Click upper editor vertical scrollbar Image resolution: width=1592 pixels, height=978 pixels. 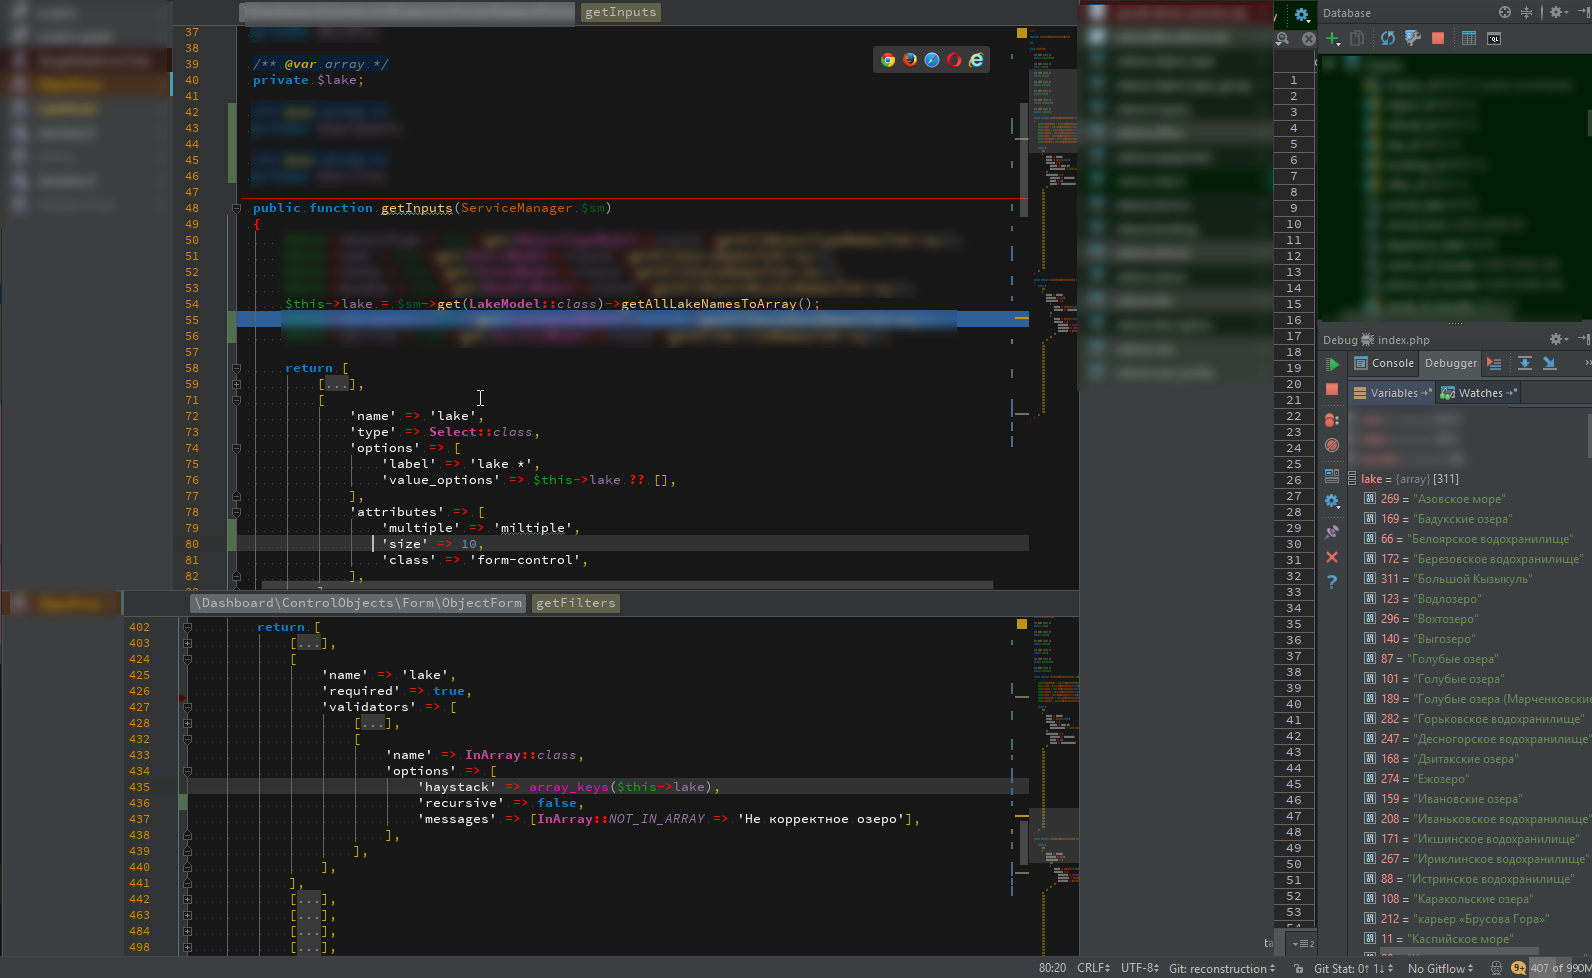point(1023,159)
